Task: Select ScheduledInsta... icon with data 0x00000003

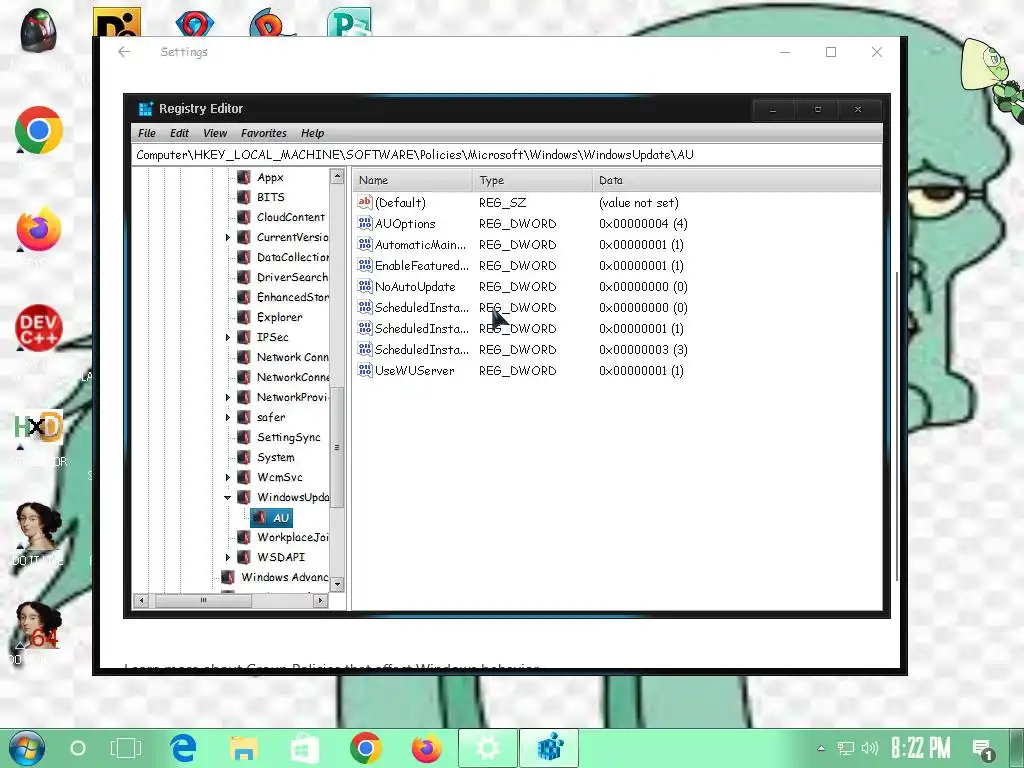Action: click(x=365, y=349)
